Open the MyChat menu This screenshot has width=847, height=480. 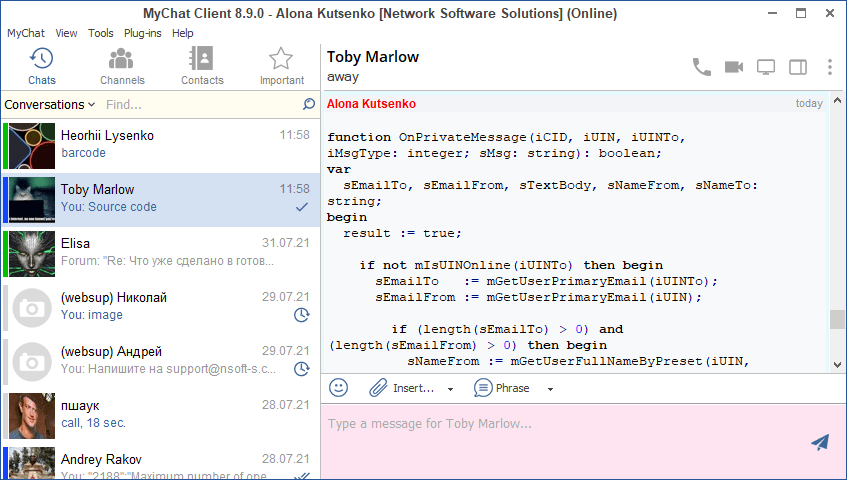(25, 33)
